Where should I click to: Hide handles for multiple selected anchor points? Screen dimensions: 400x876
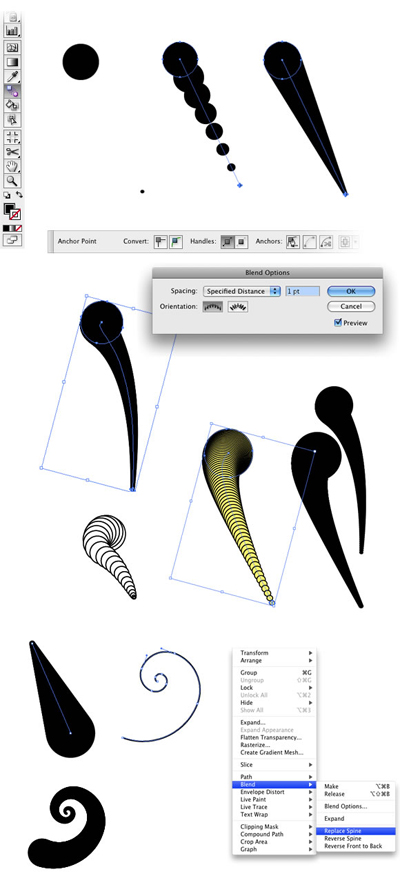click(241, 241)
